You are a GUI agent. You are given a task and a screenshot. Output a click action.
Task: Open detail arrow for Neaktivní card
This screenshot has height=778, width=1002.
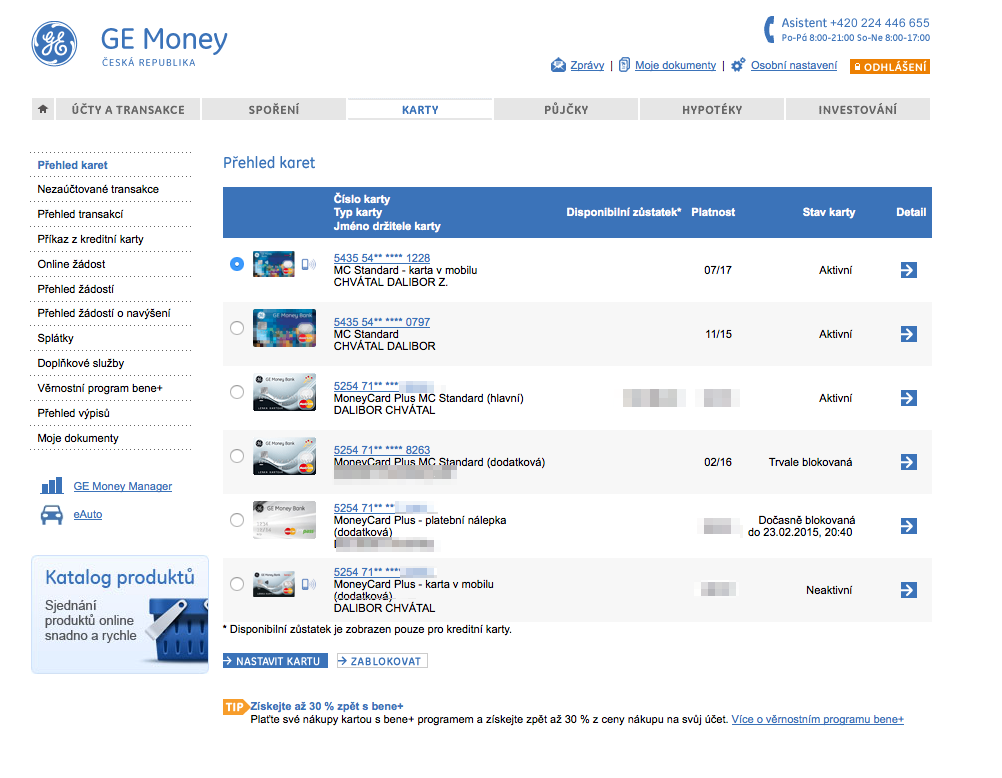coord(908,589)
